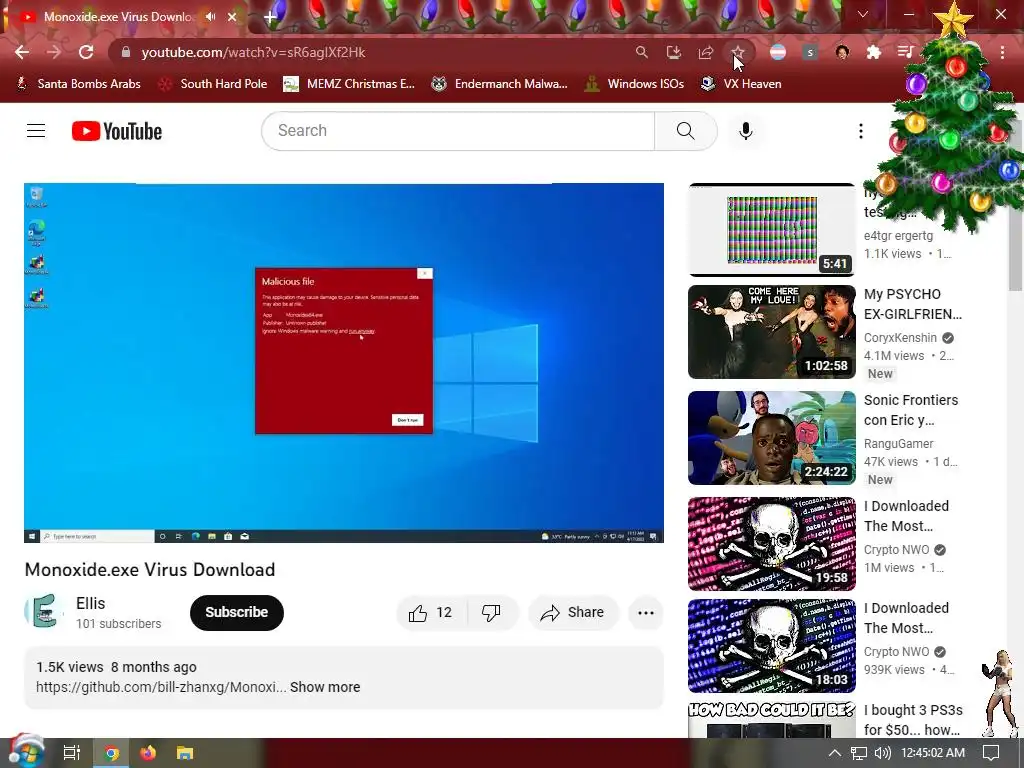Open the 5:41 colorful pixel grid thumbnail
This screenshot has width=1024, height=768.
click(771, 230)
